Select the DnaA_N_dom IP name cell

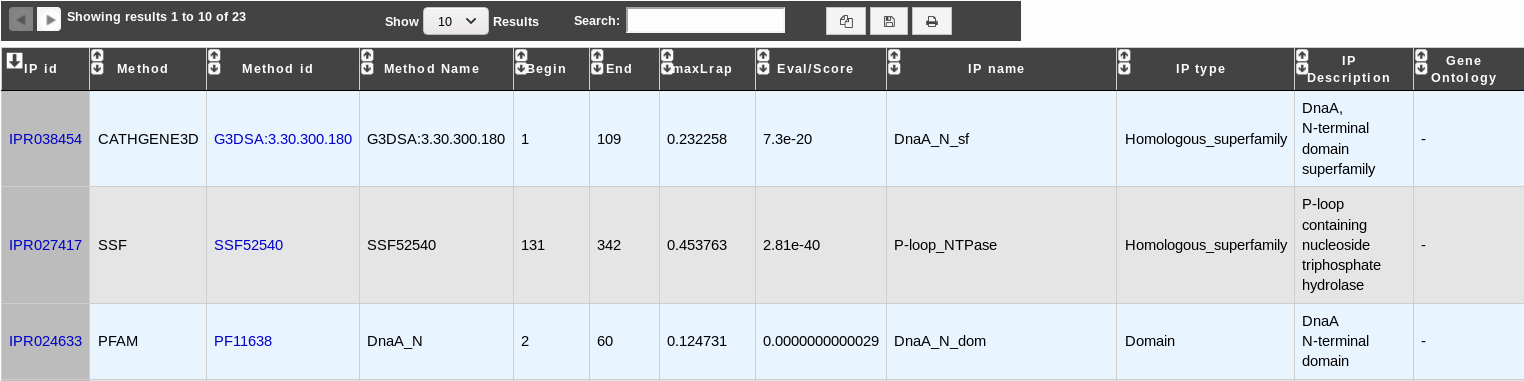[x=1001, y=341]
